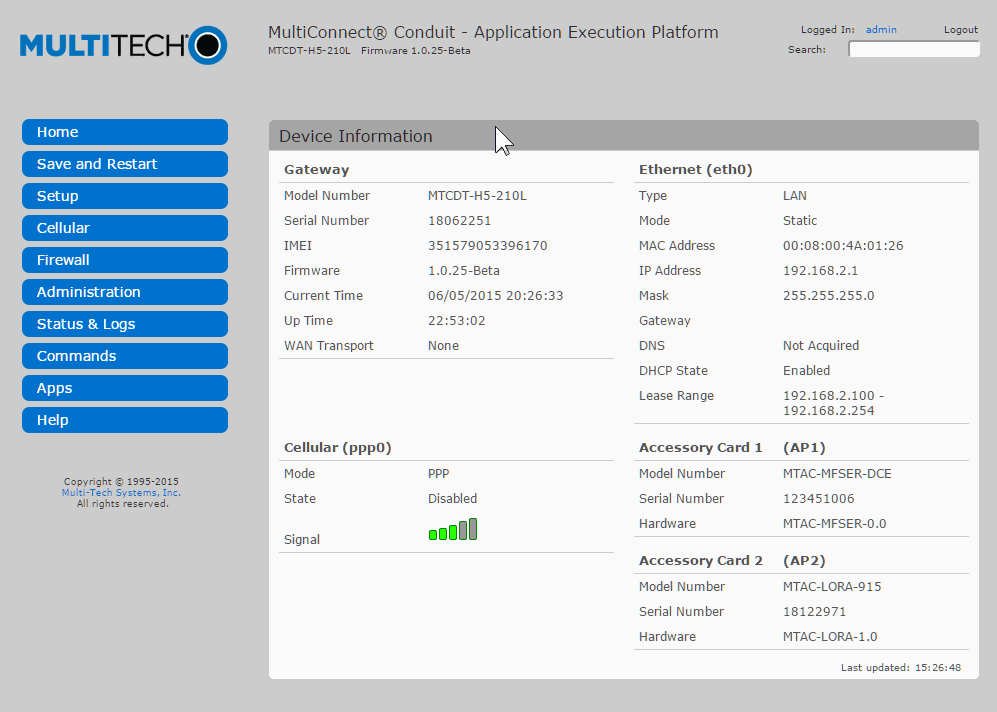Select model number MTCDT-H5-210L under Gateway
This screenshot has width=997, height=712.
pyautogui.click(x=478, y=196)
